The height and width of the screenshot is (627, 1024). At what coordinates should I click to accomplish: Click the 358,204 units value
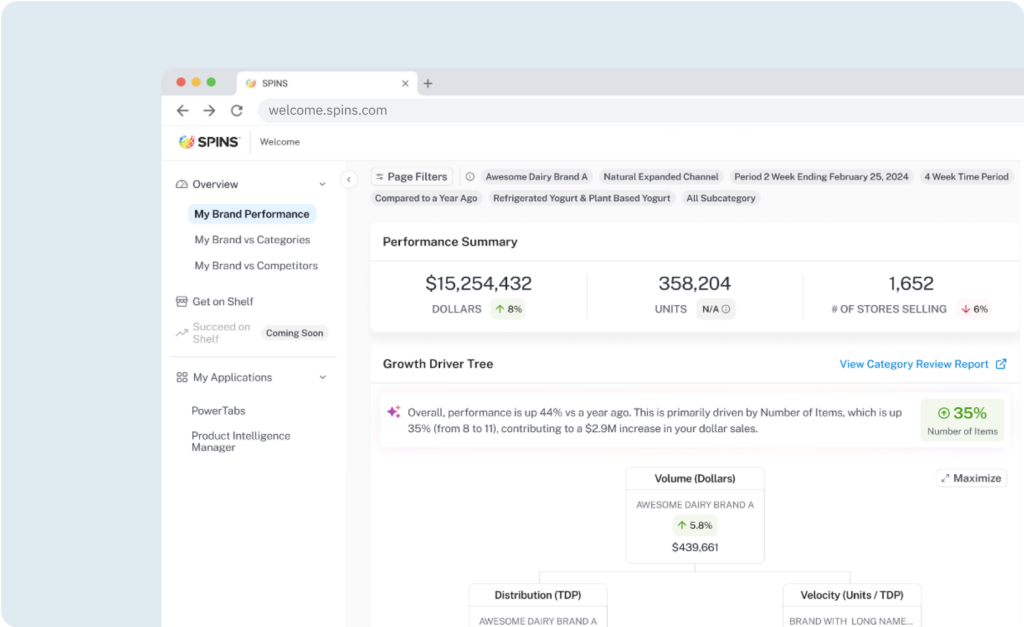click(694, 283)
